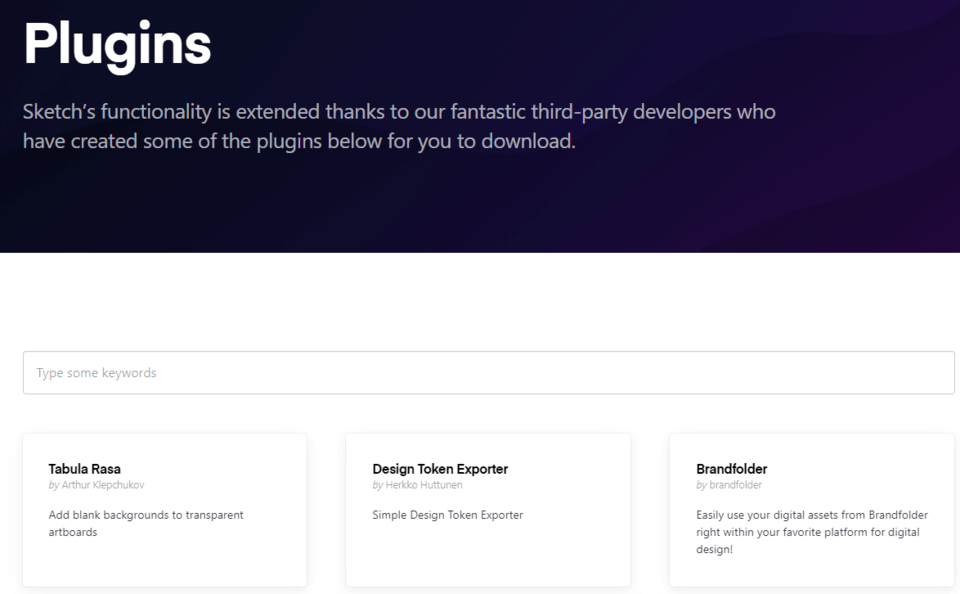Screen dimensions: 960x594
Task: Click the word 'by' before Herkko Huttunen
Action: point(378,485)
